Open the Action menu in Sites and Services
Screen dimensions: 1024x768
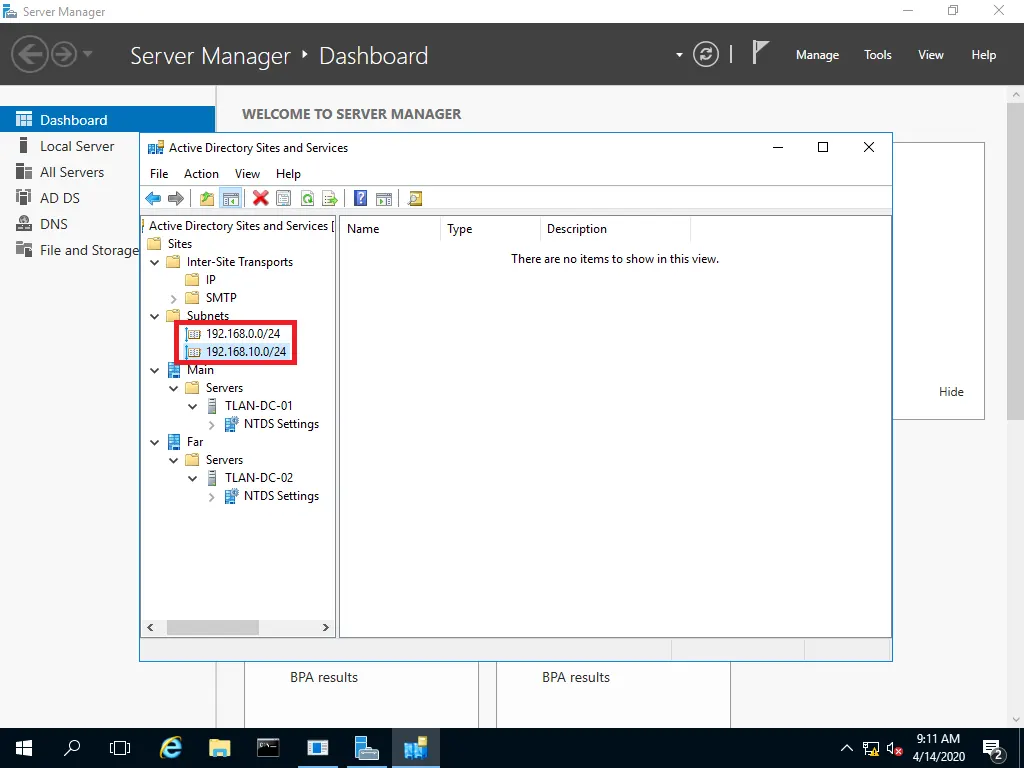point(201,174)
